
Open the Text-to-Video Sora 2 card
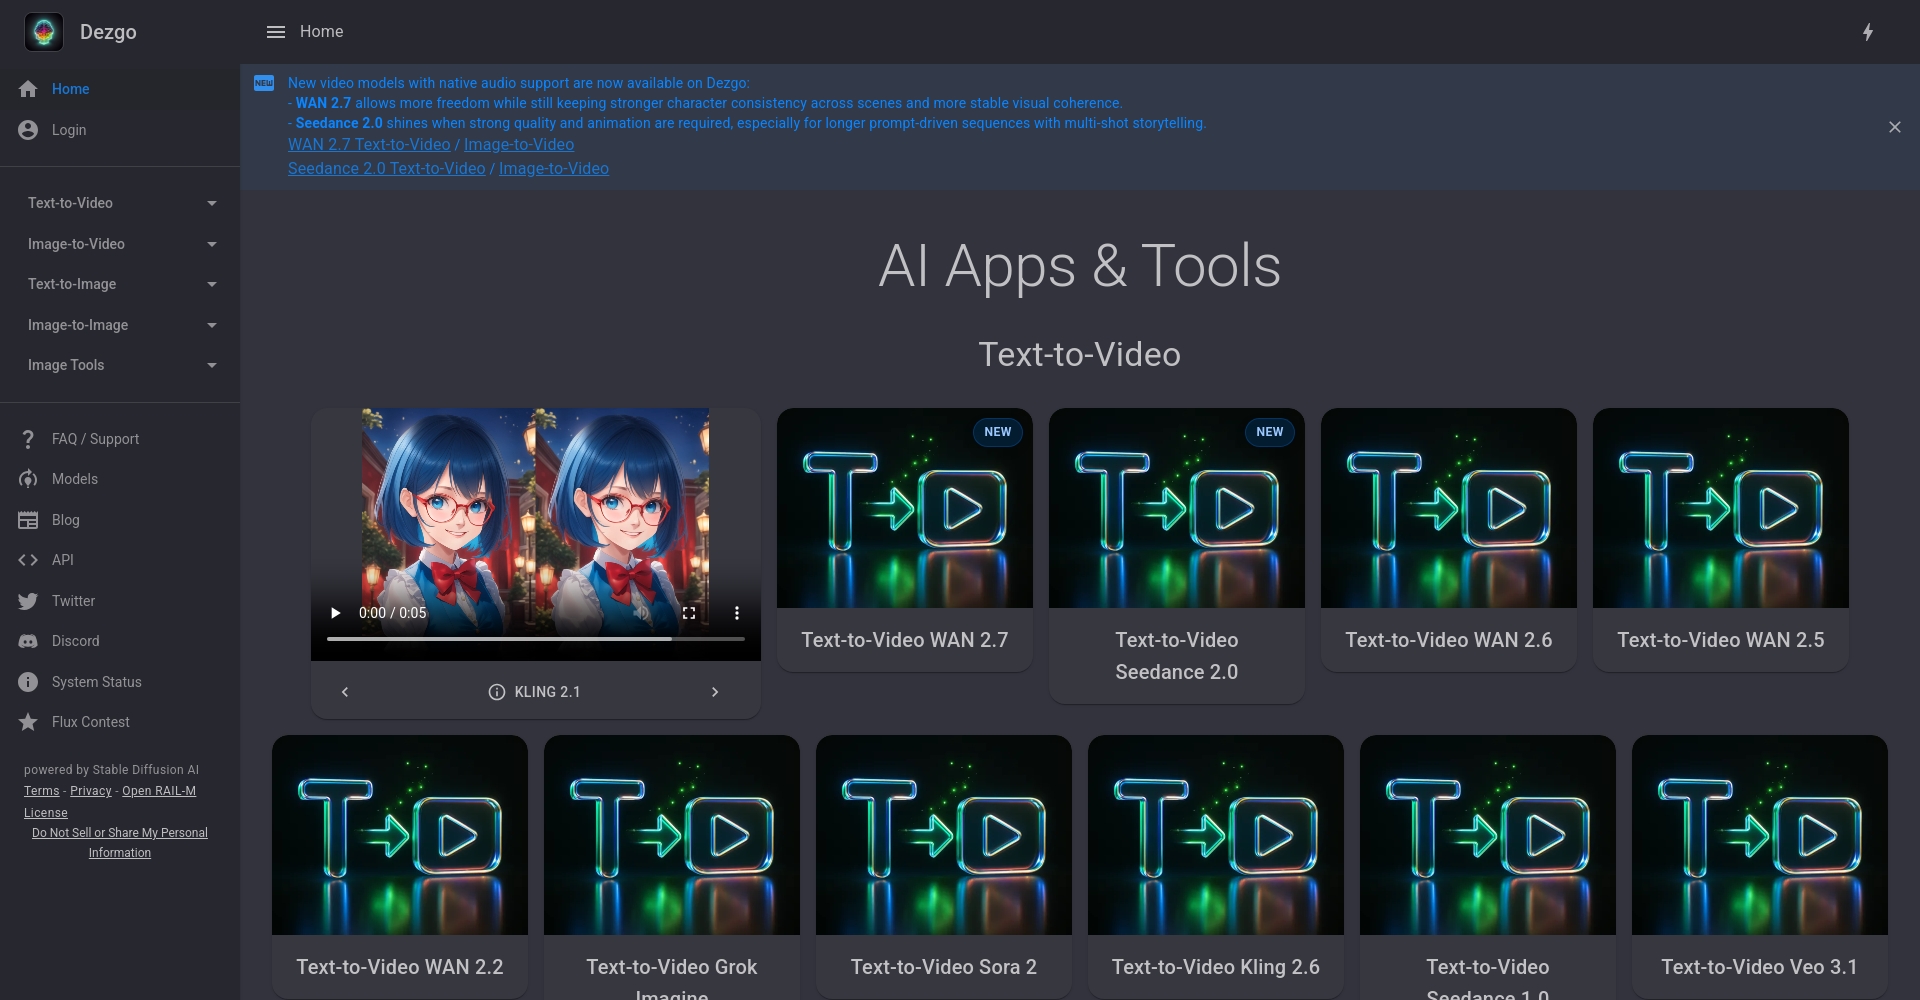click(x=944, y=867)
